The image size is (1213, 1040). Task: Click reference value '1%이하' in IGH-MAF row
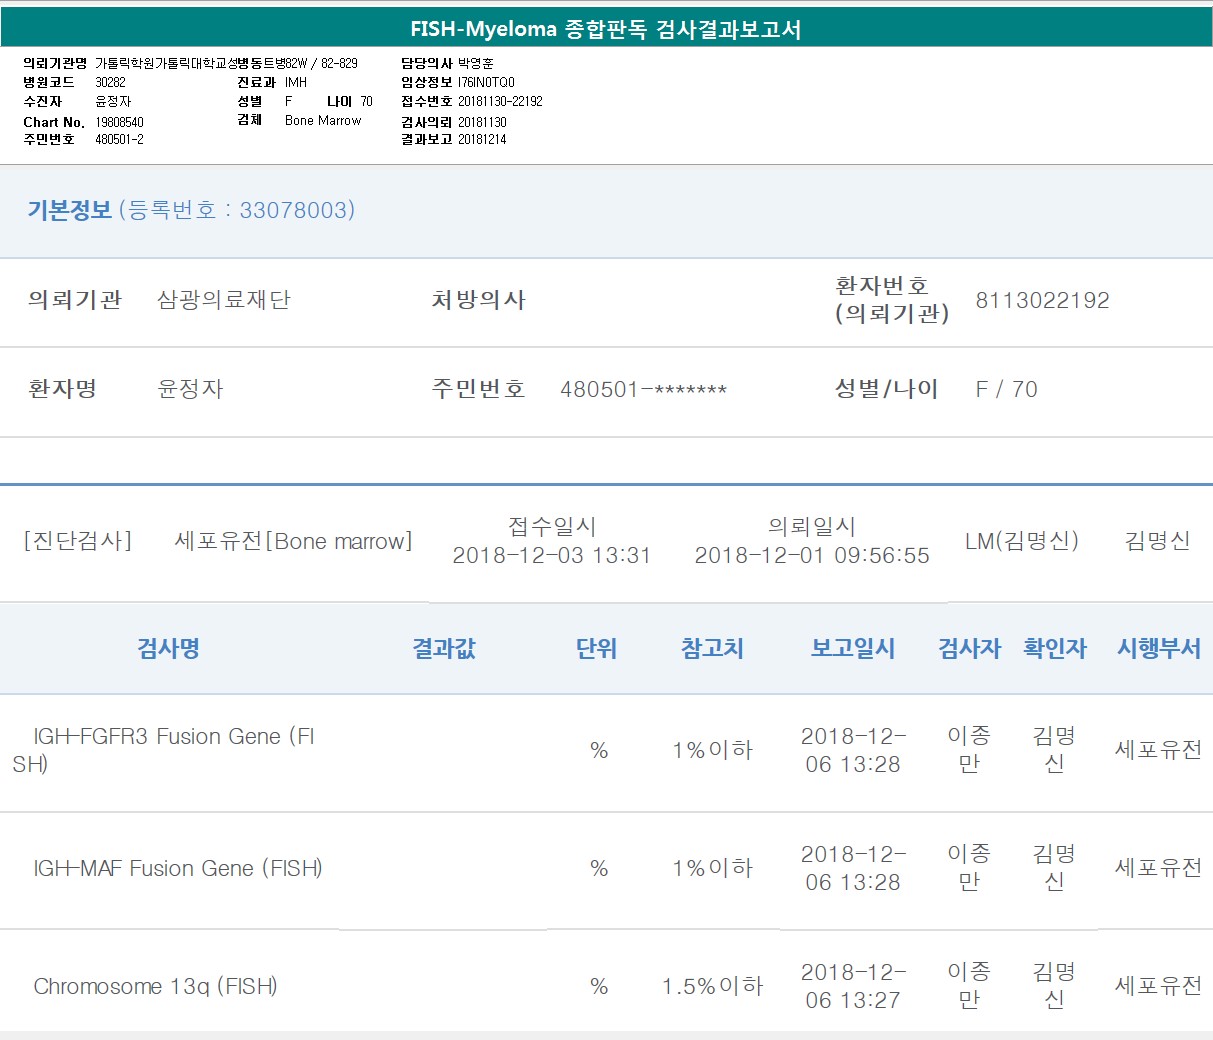[x=712, y=868]
